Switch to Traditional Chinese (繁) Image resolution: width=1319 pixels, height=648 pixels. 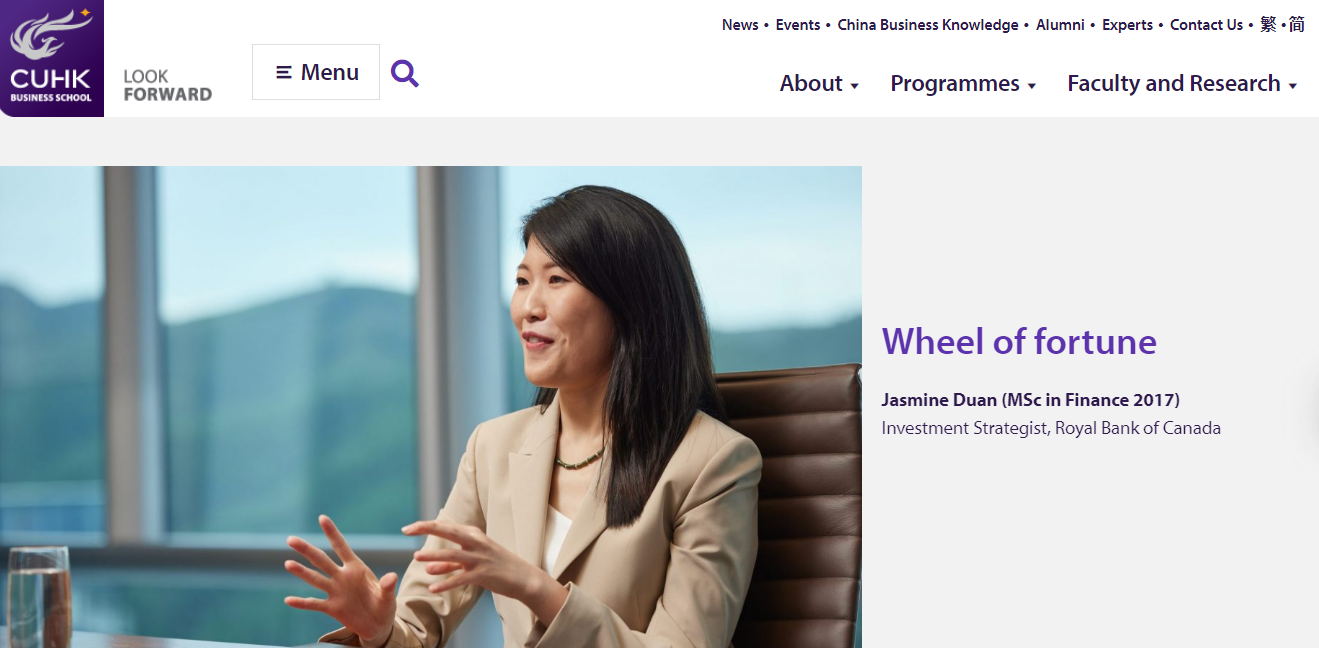pyautogui.click(x=1268, y=25)
